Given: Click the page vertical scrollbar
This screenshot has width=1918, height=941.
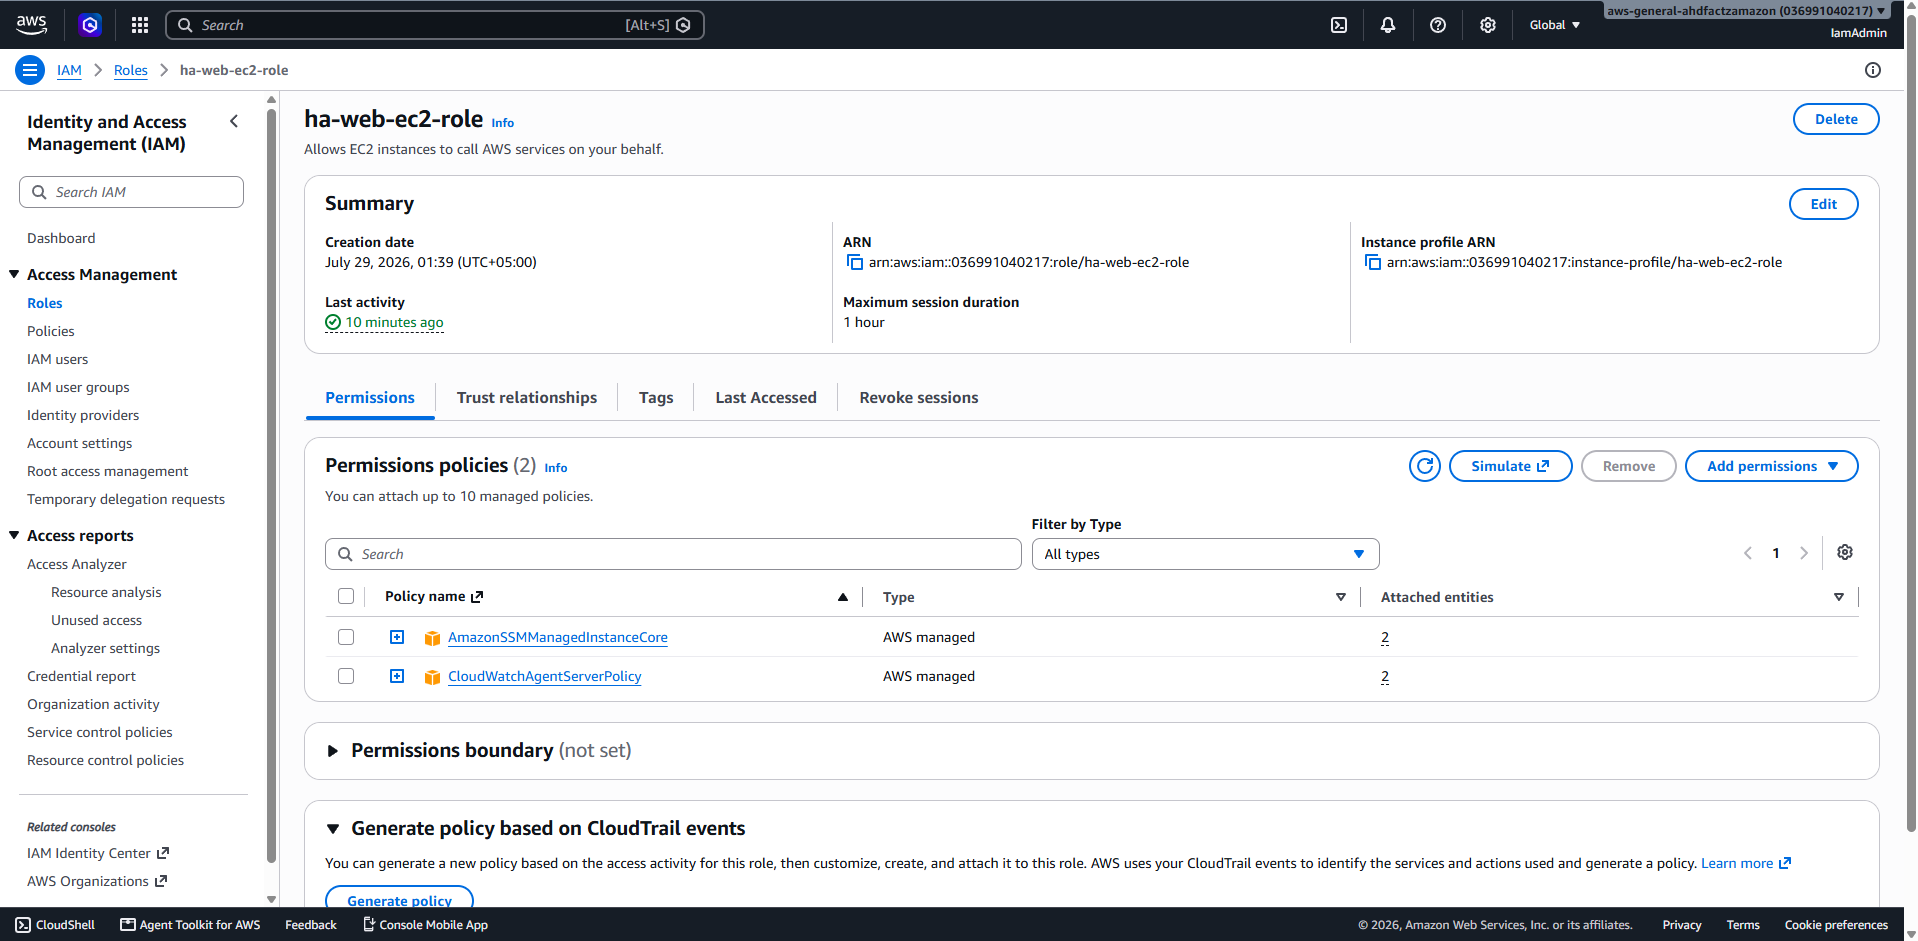Looking at the screenshot, I should pyautogui.click(x=1911, y=425).
